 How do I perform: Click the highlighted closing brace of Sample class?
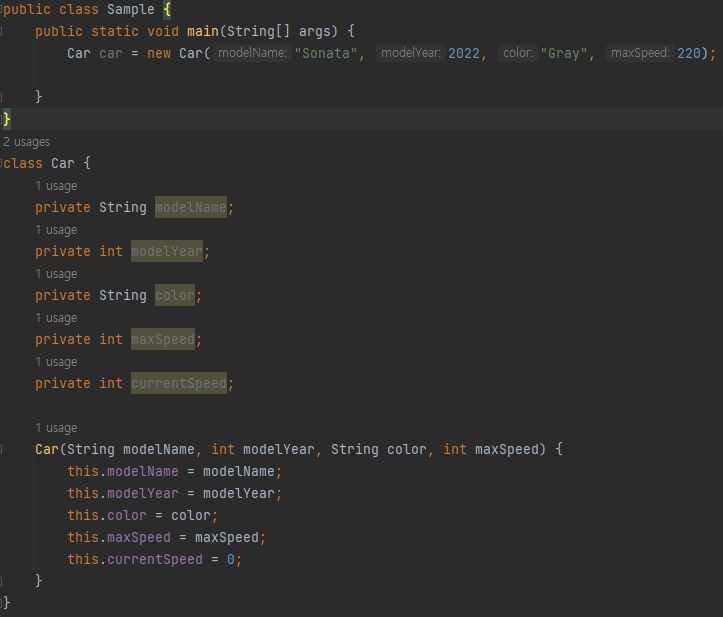6,119
